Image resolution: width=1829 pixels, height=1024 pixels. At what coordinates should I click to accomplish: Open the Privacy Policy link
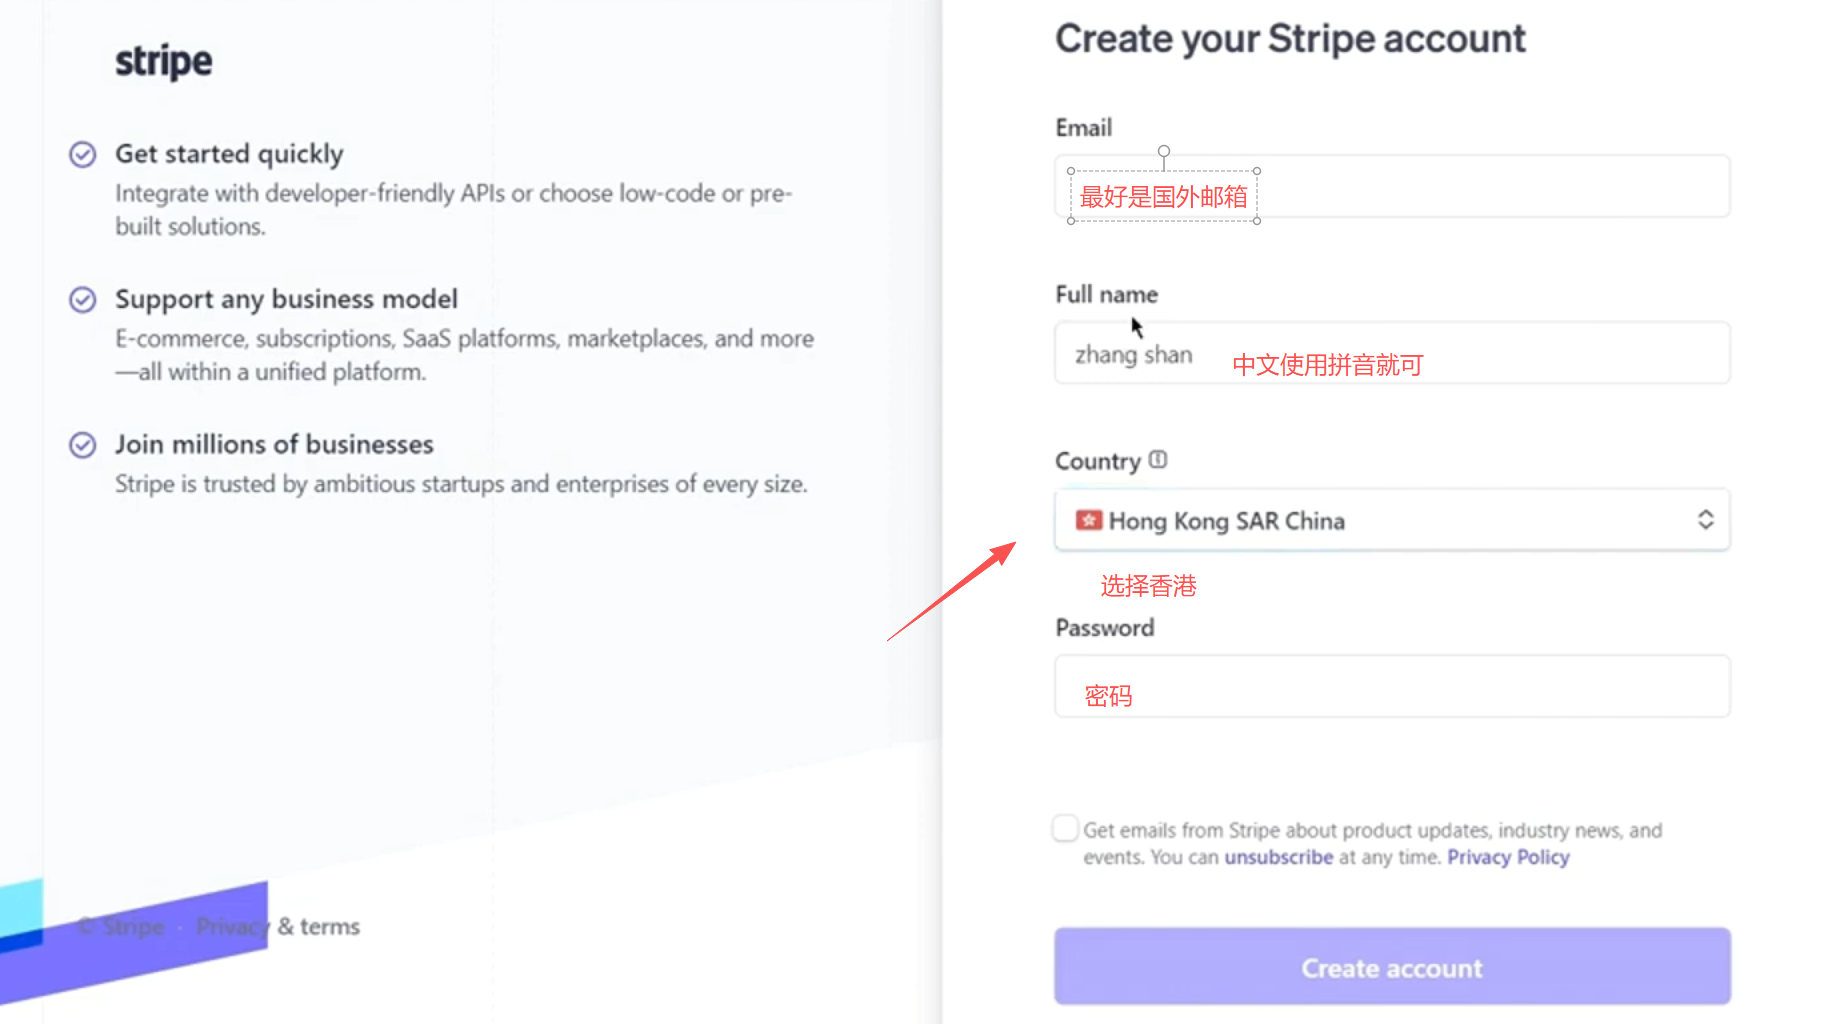tap(1508, 857)
